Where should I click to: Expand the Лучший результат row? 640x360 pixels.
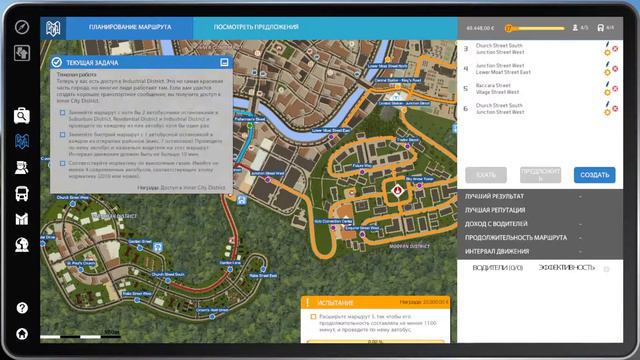click(x=540, y=196)
